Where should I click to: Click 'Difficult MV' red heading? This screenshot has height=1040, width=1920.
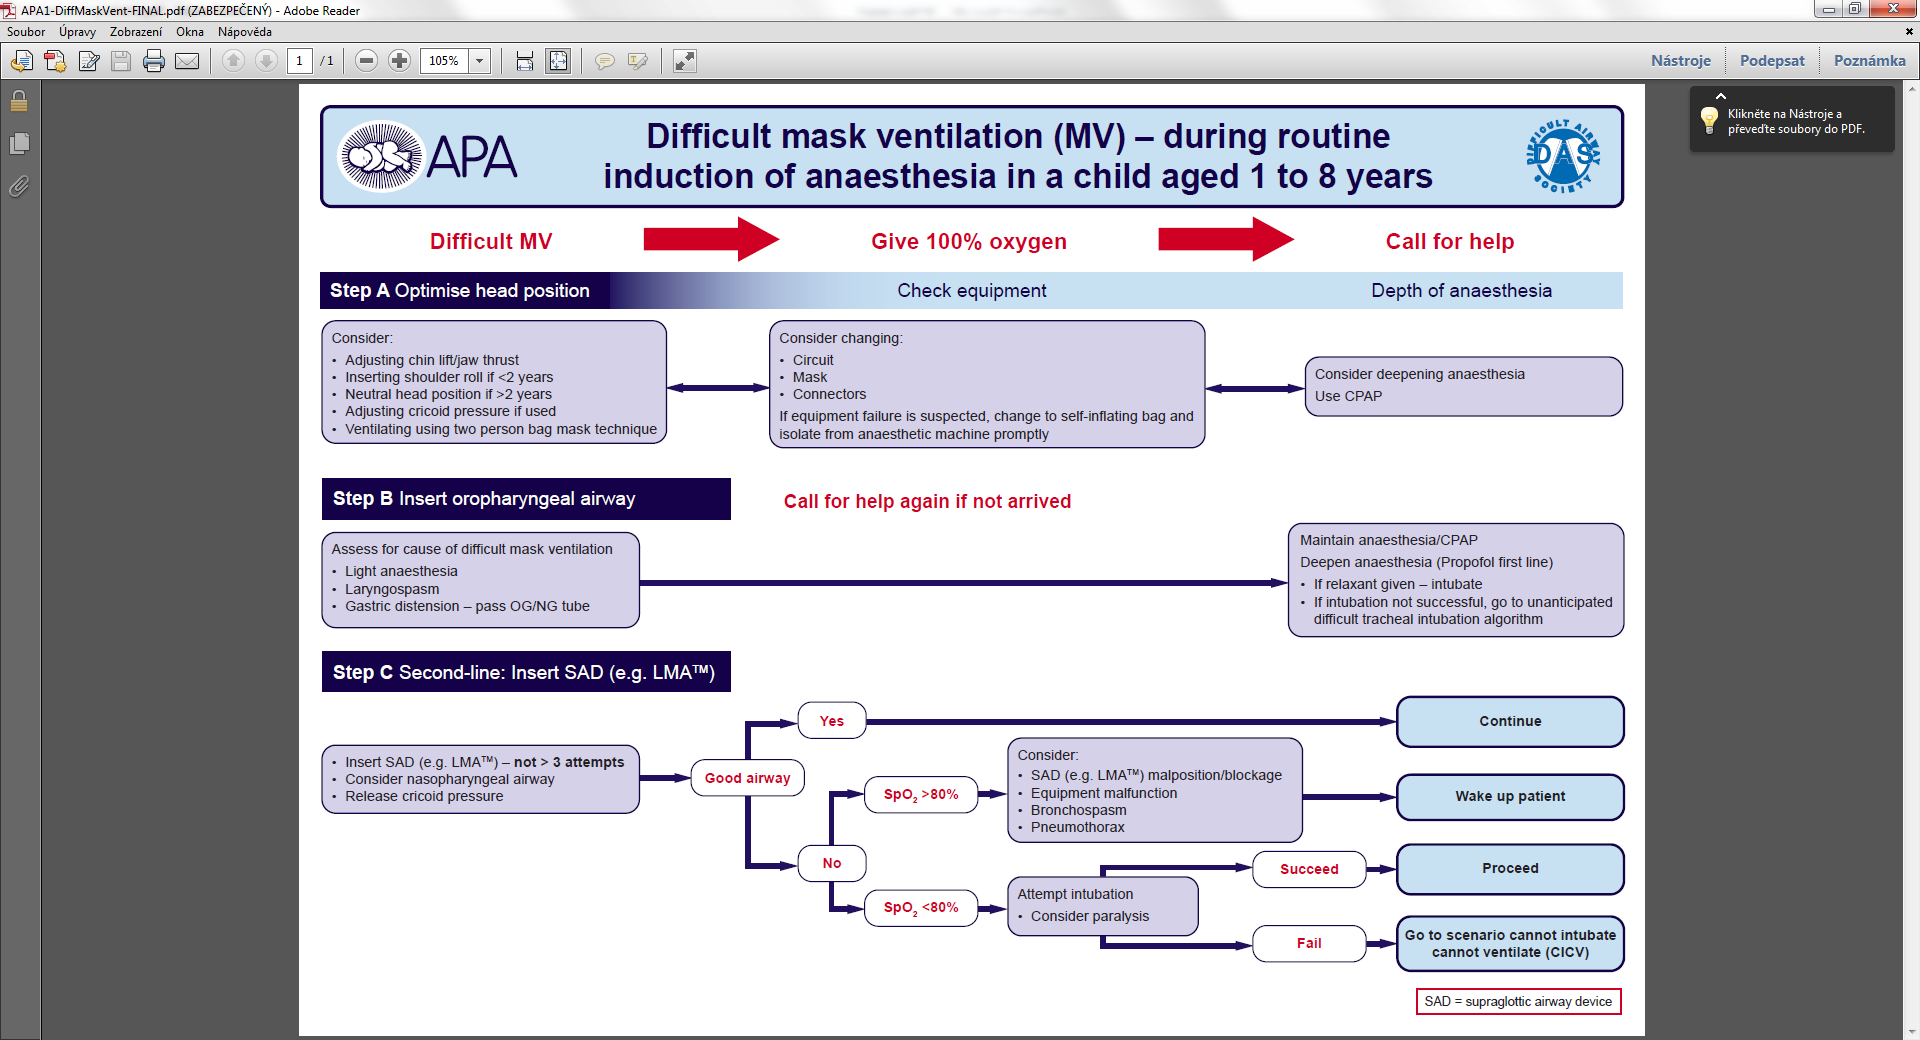pyautogui.click(x=491, y=242)
